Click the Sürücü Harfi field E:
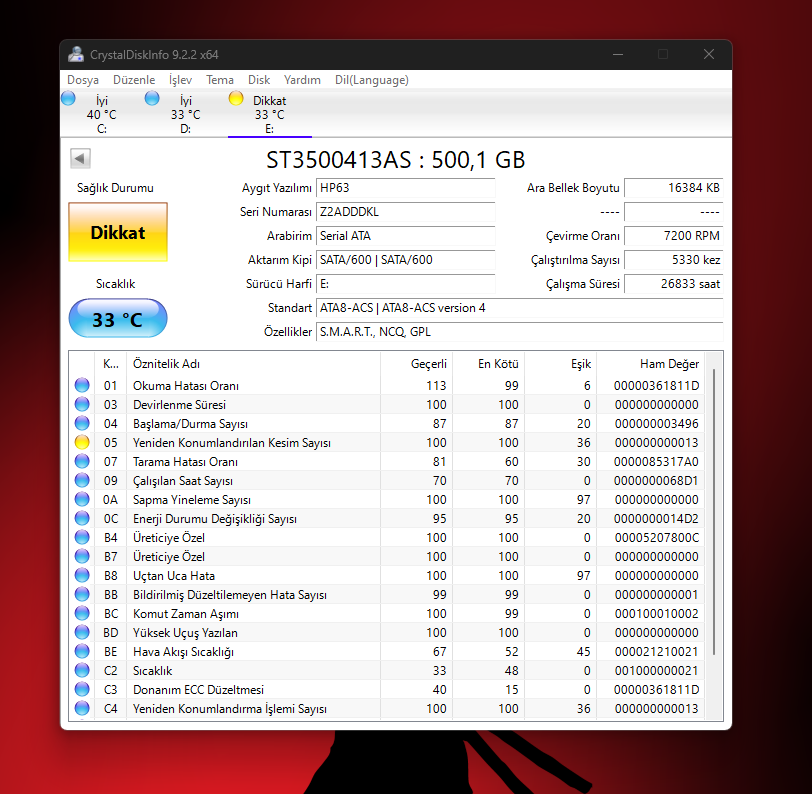Image resolution: width=812 pixels, height=794 pixels. point(405,284)
